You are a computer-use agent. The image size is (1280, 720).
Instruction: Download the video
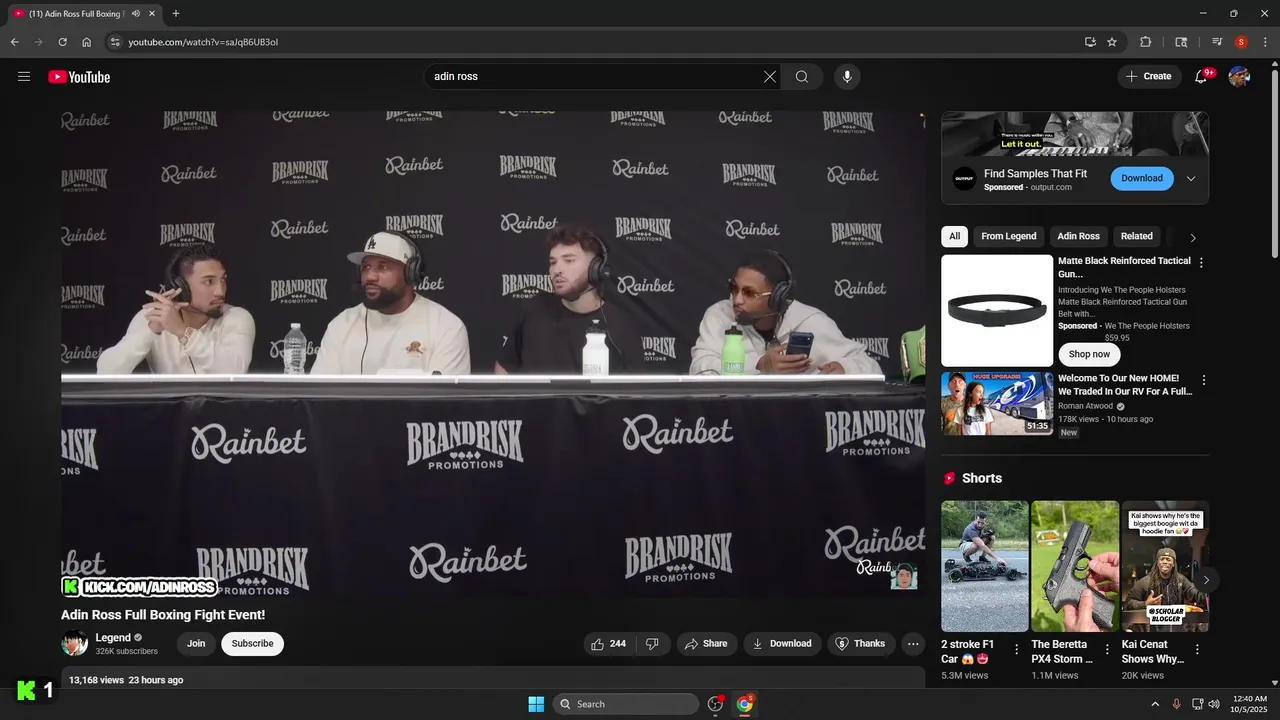pos(782,644)
